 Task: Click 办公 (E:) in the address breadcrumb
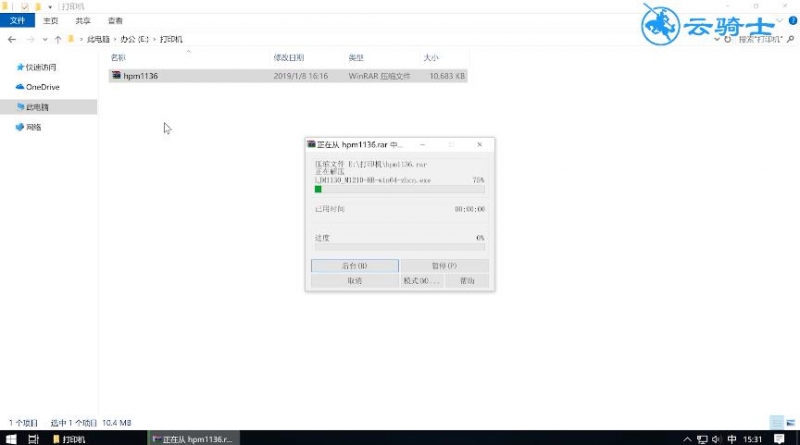134,39
